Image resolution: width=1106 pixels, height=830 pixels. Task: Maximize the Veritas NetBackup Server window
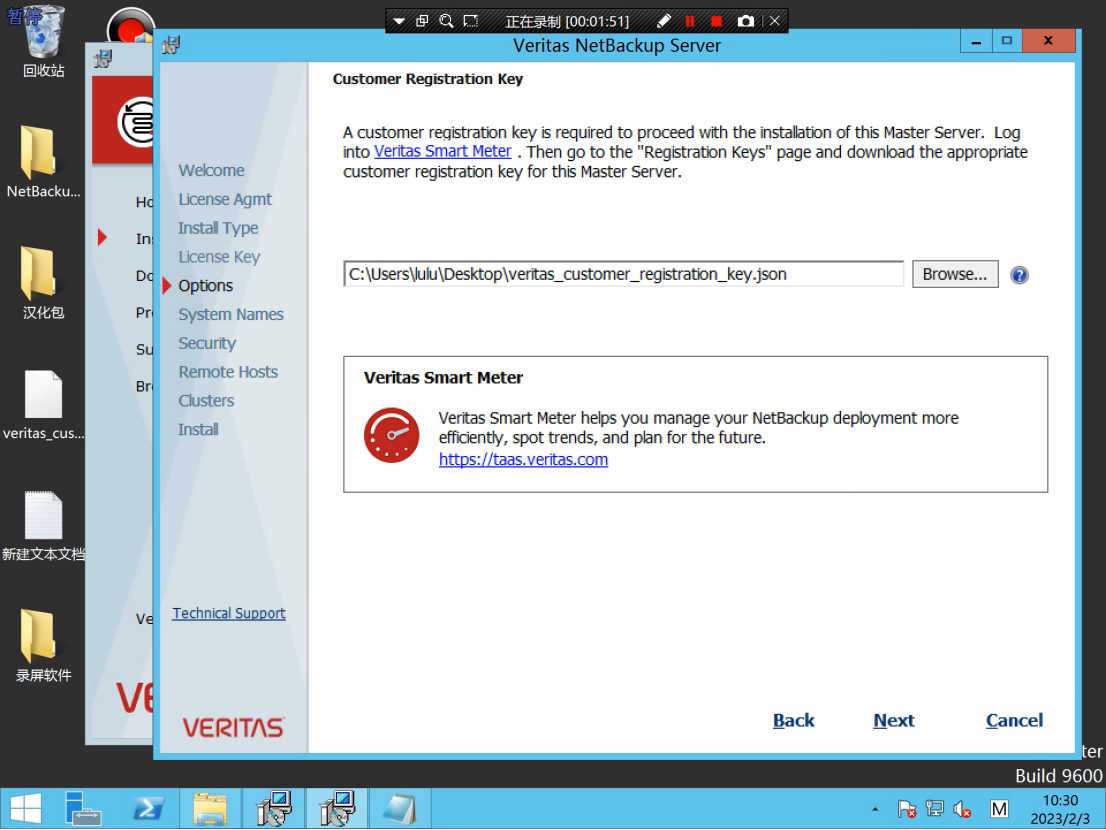tap(1007, 42)
